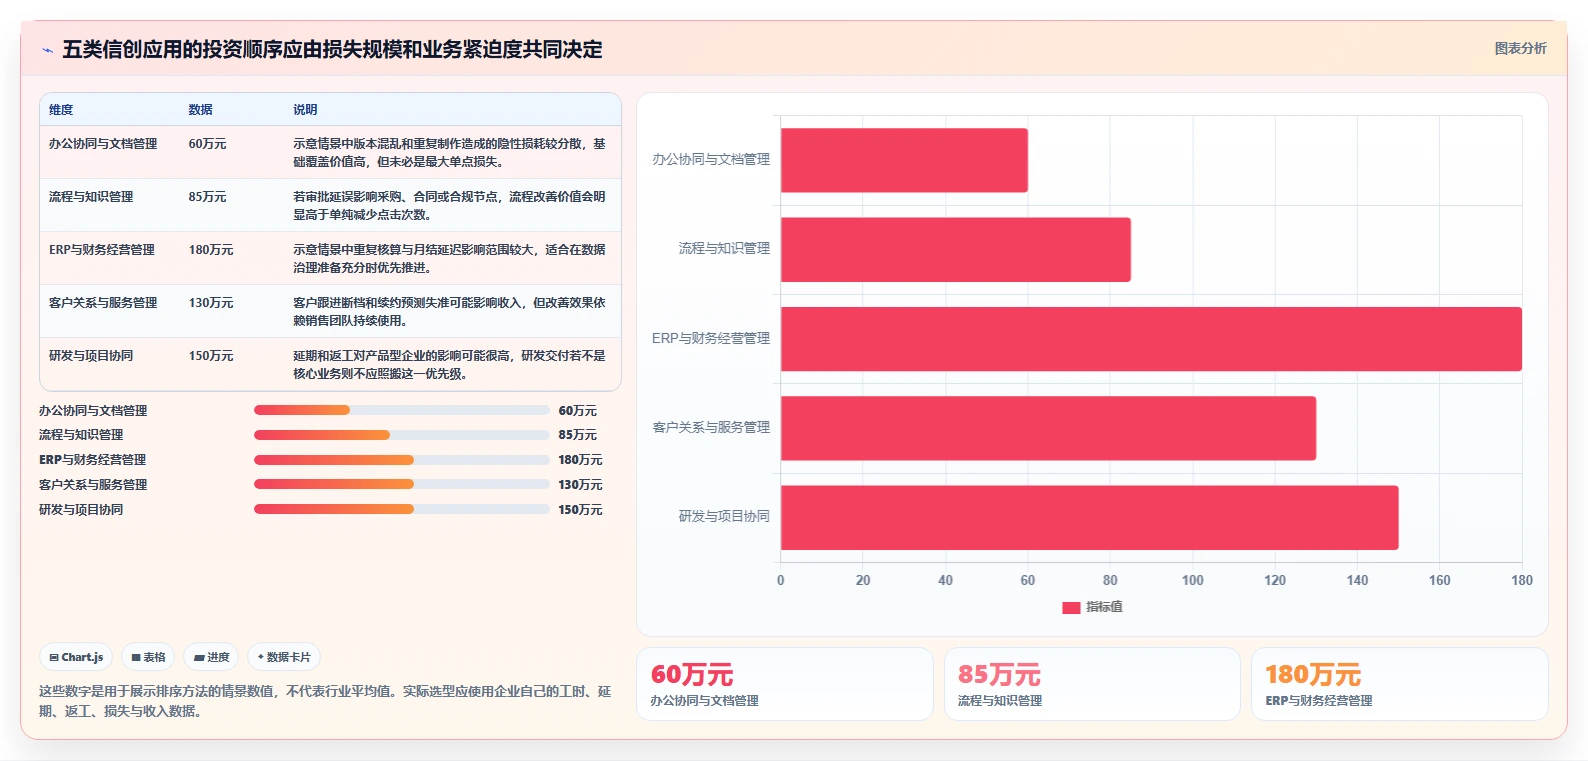Click the 研发与项目协同 progress bar

click(x=401, y=509)
